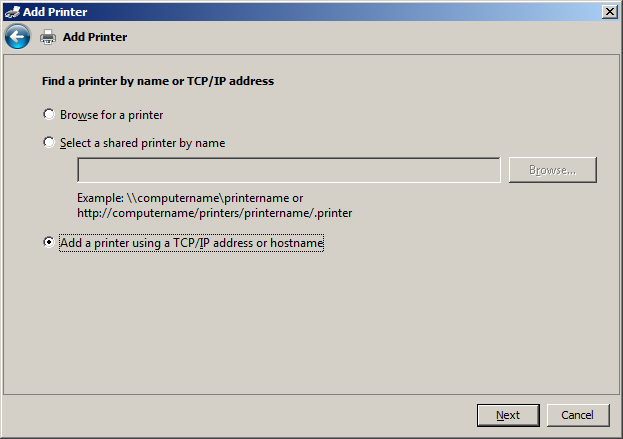Click the http://computername/printers example line
The image size is (623, 439).
click(215, 213)
